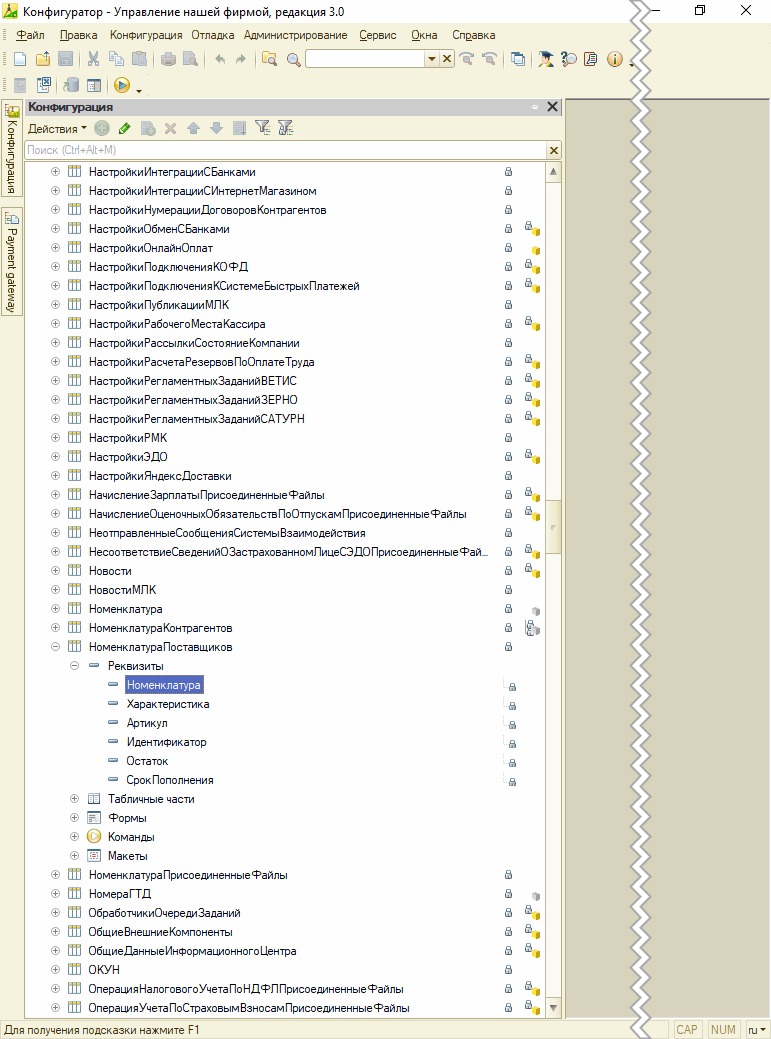771x1039 pixels.
Task: Switch to the Payment gateway side tab
Action: pos(12,262)
